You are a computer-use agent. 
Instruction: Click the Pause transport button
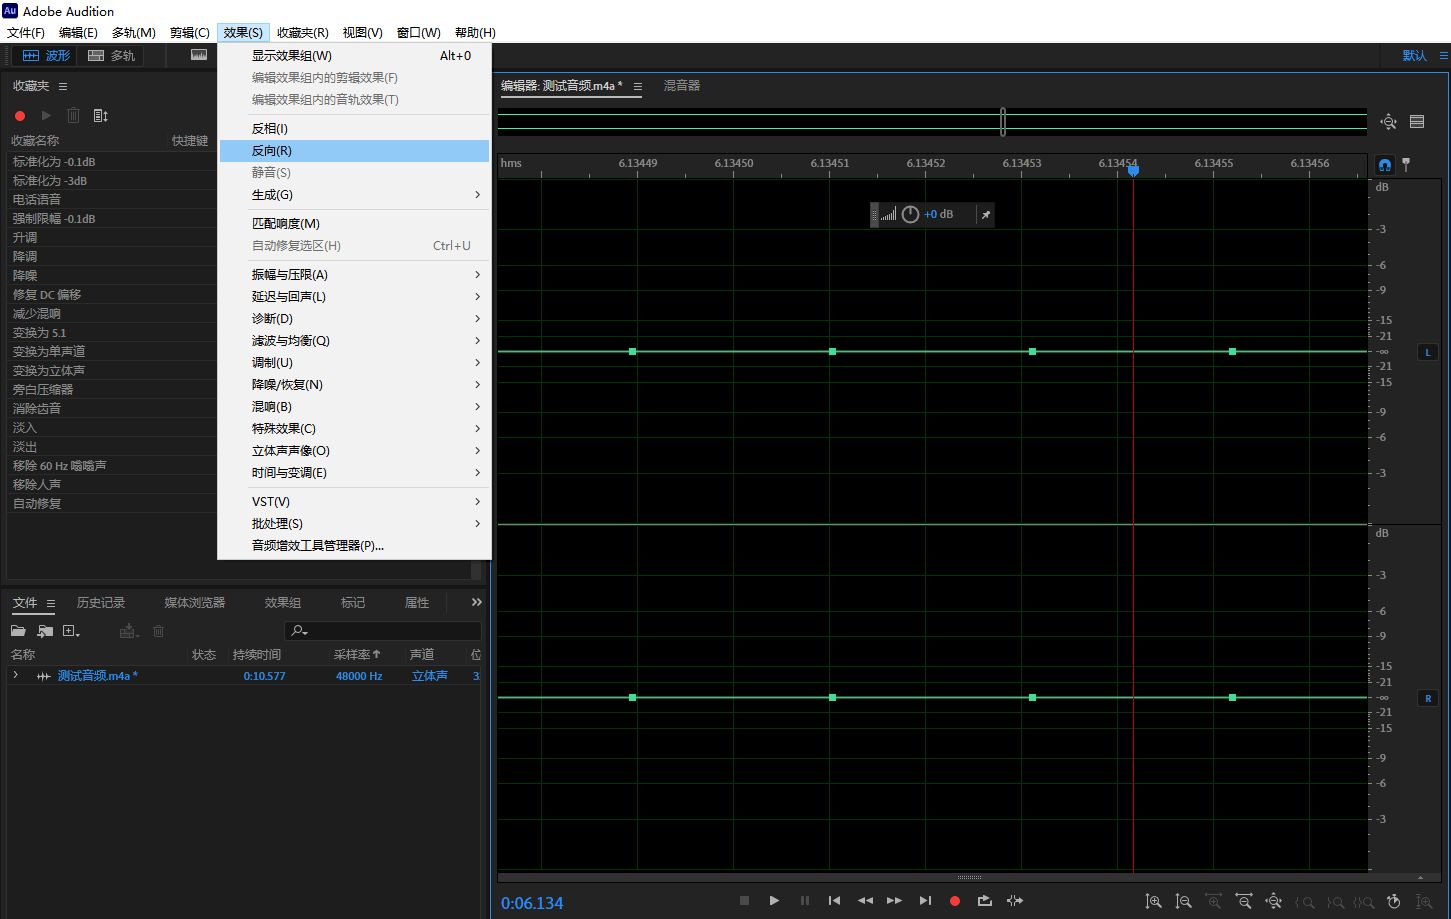(x=805, y=901)
